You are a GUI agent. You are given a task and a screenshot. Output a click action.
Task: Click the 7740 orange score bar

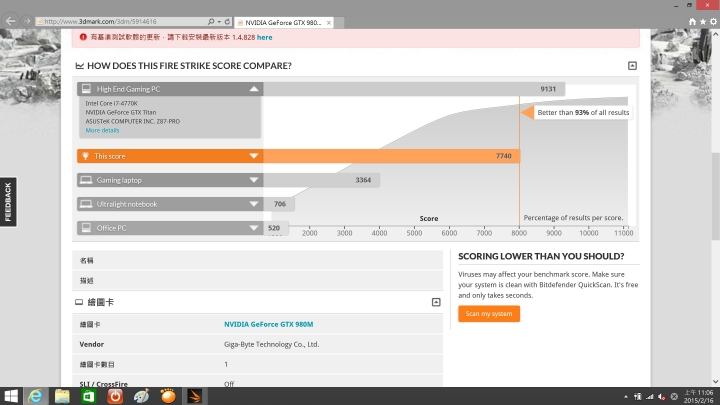[x=391, y=156]
